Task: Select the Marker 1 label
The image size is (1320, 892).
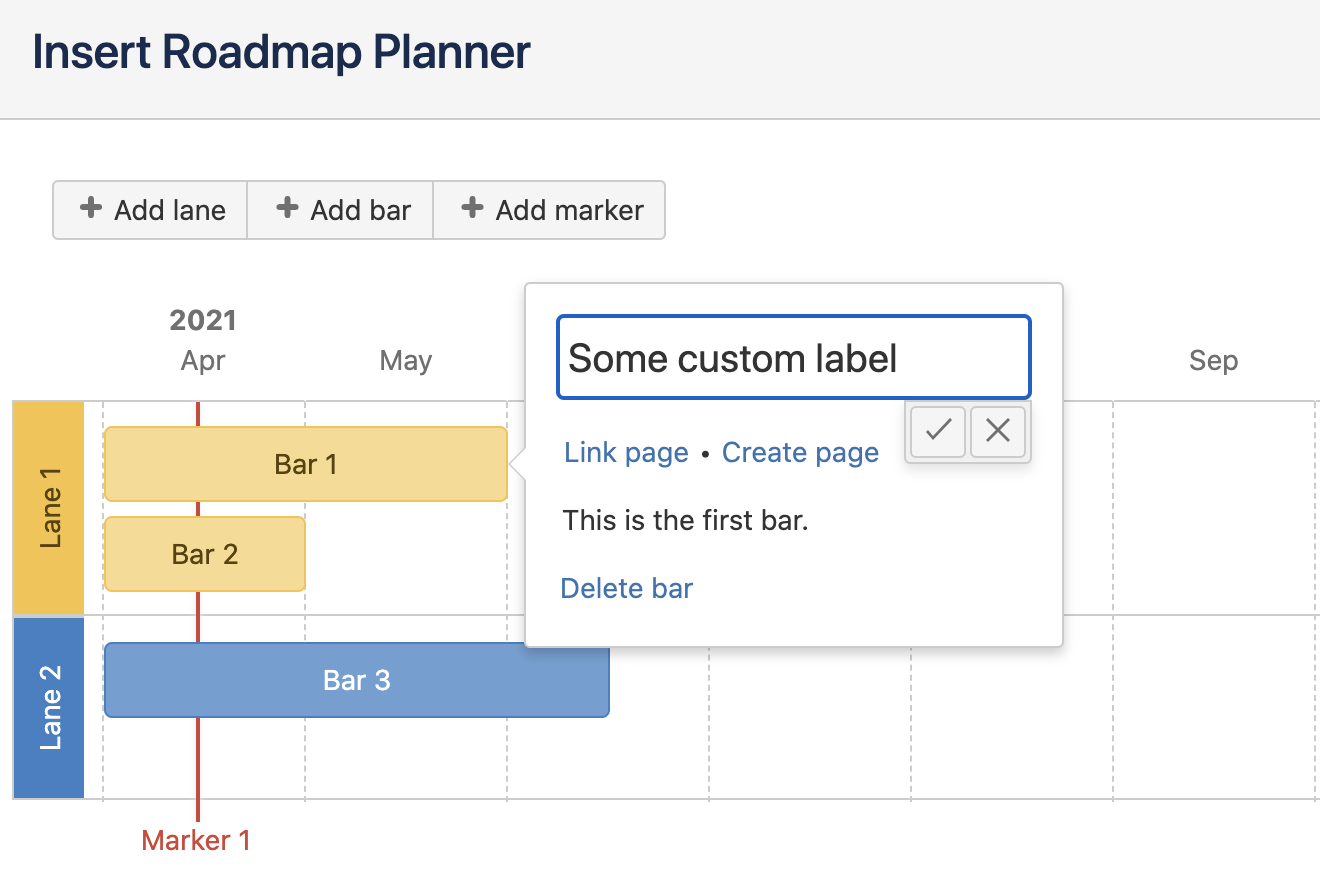Action: 196,840
